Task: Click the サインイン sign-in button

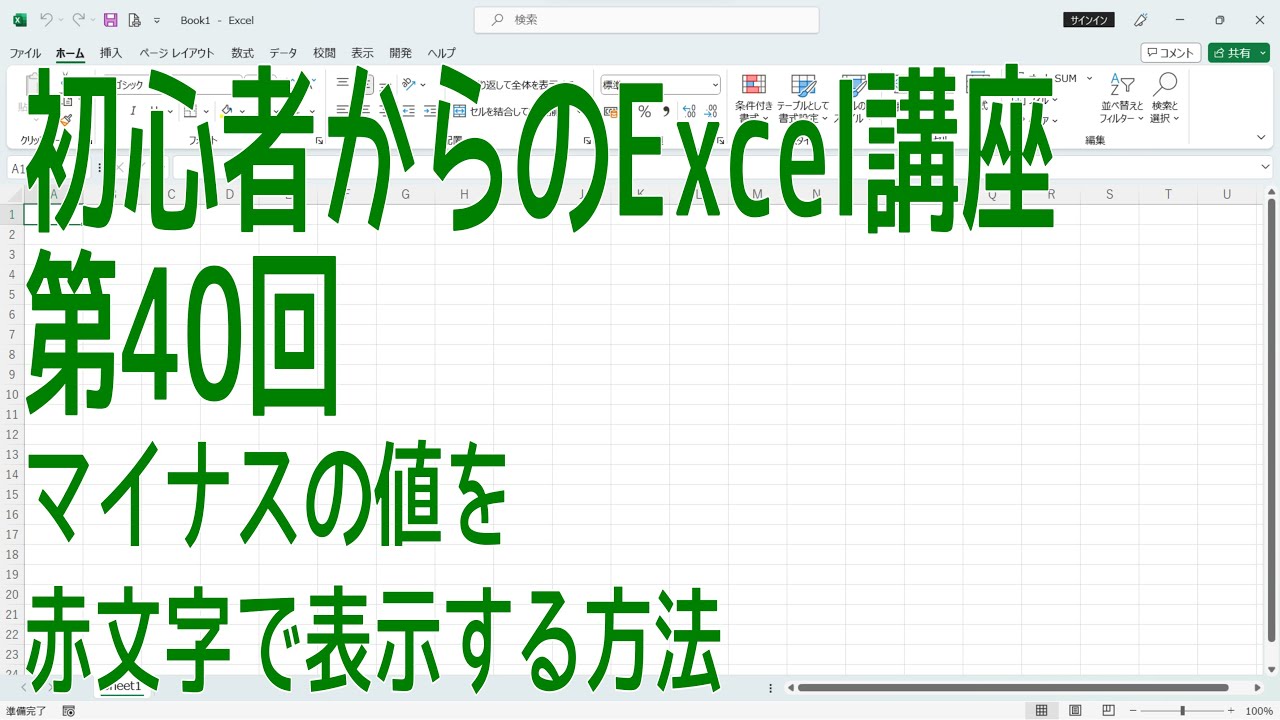Action: pyautogui.click(x=1090, y=20)
